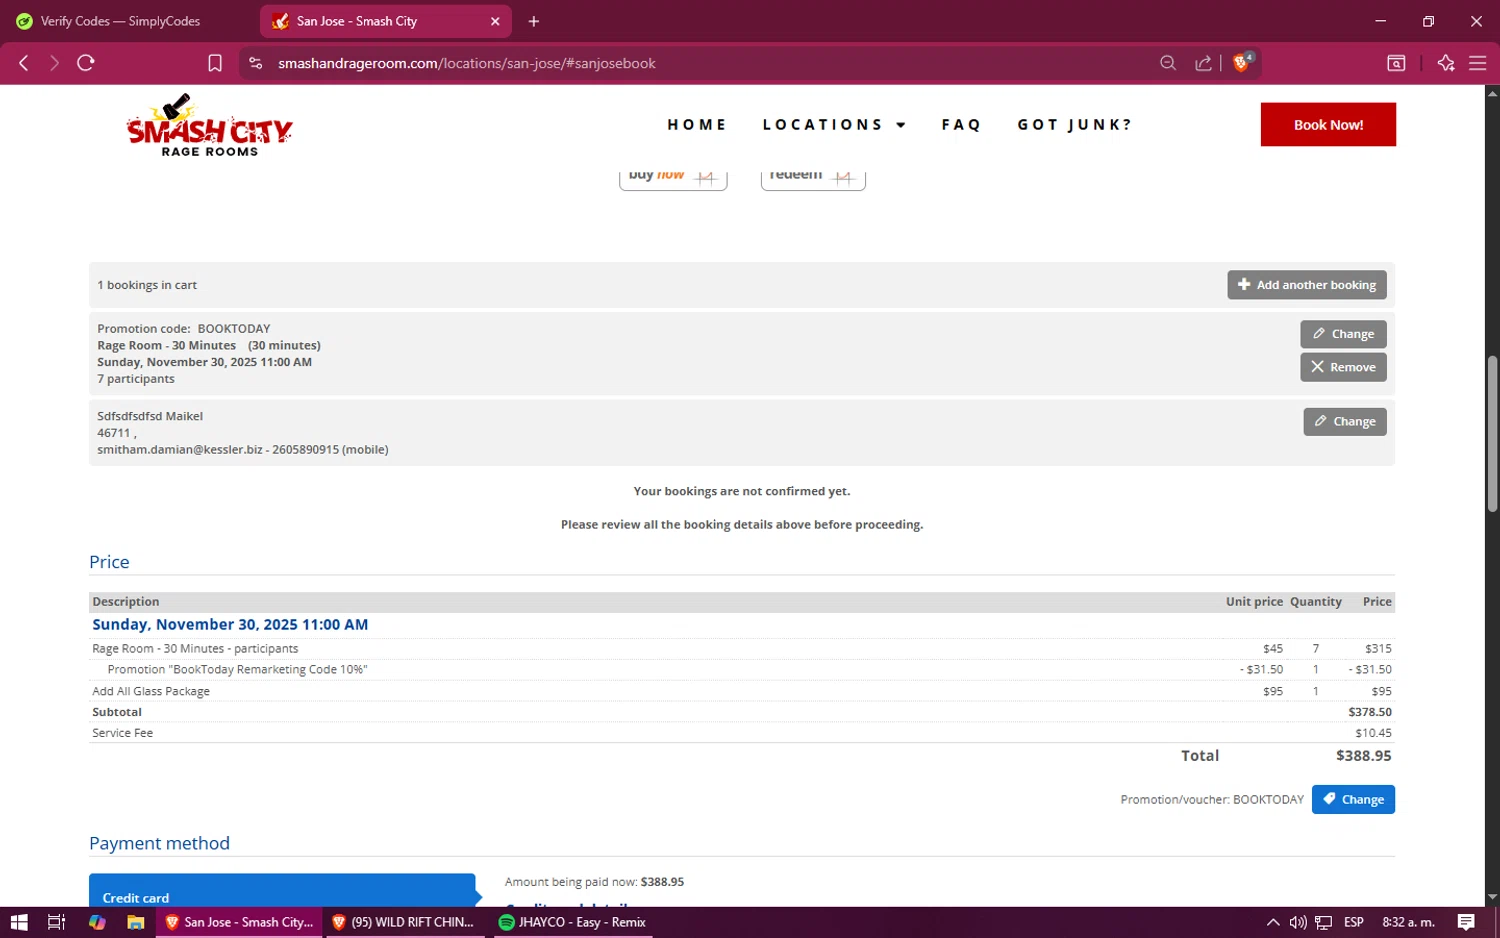Click the 8:32 a. m. clock

coord(1408,922)
